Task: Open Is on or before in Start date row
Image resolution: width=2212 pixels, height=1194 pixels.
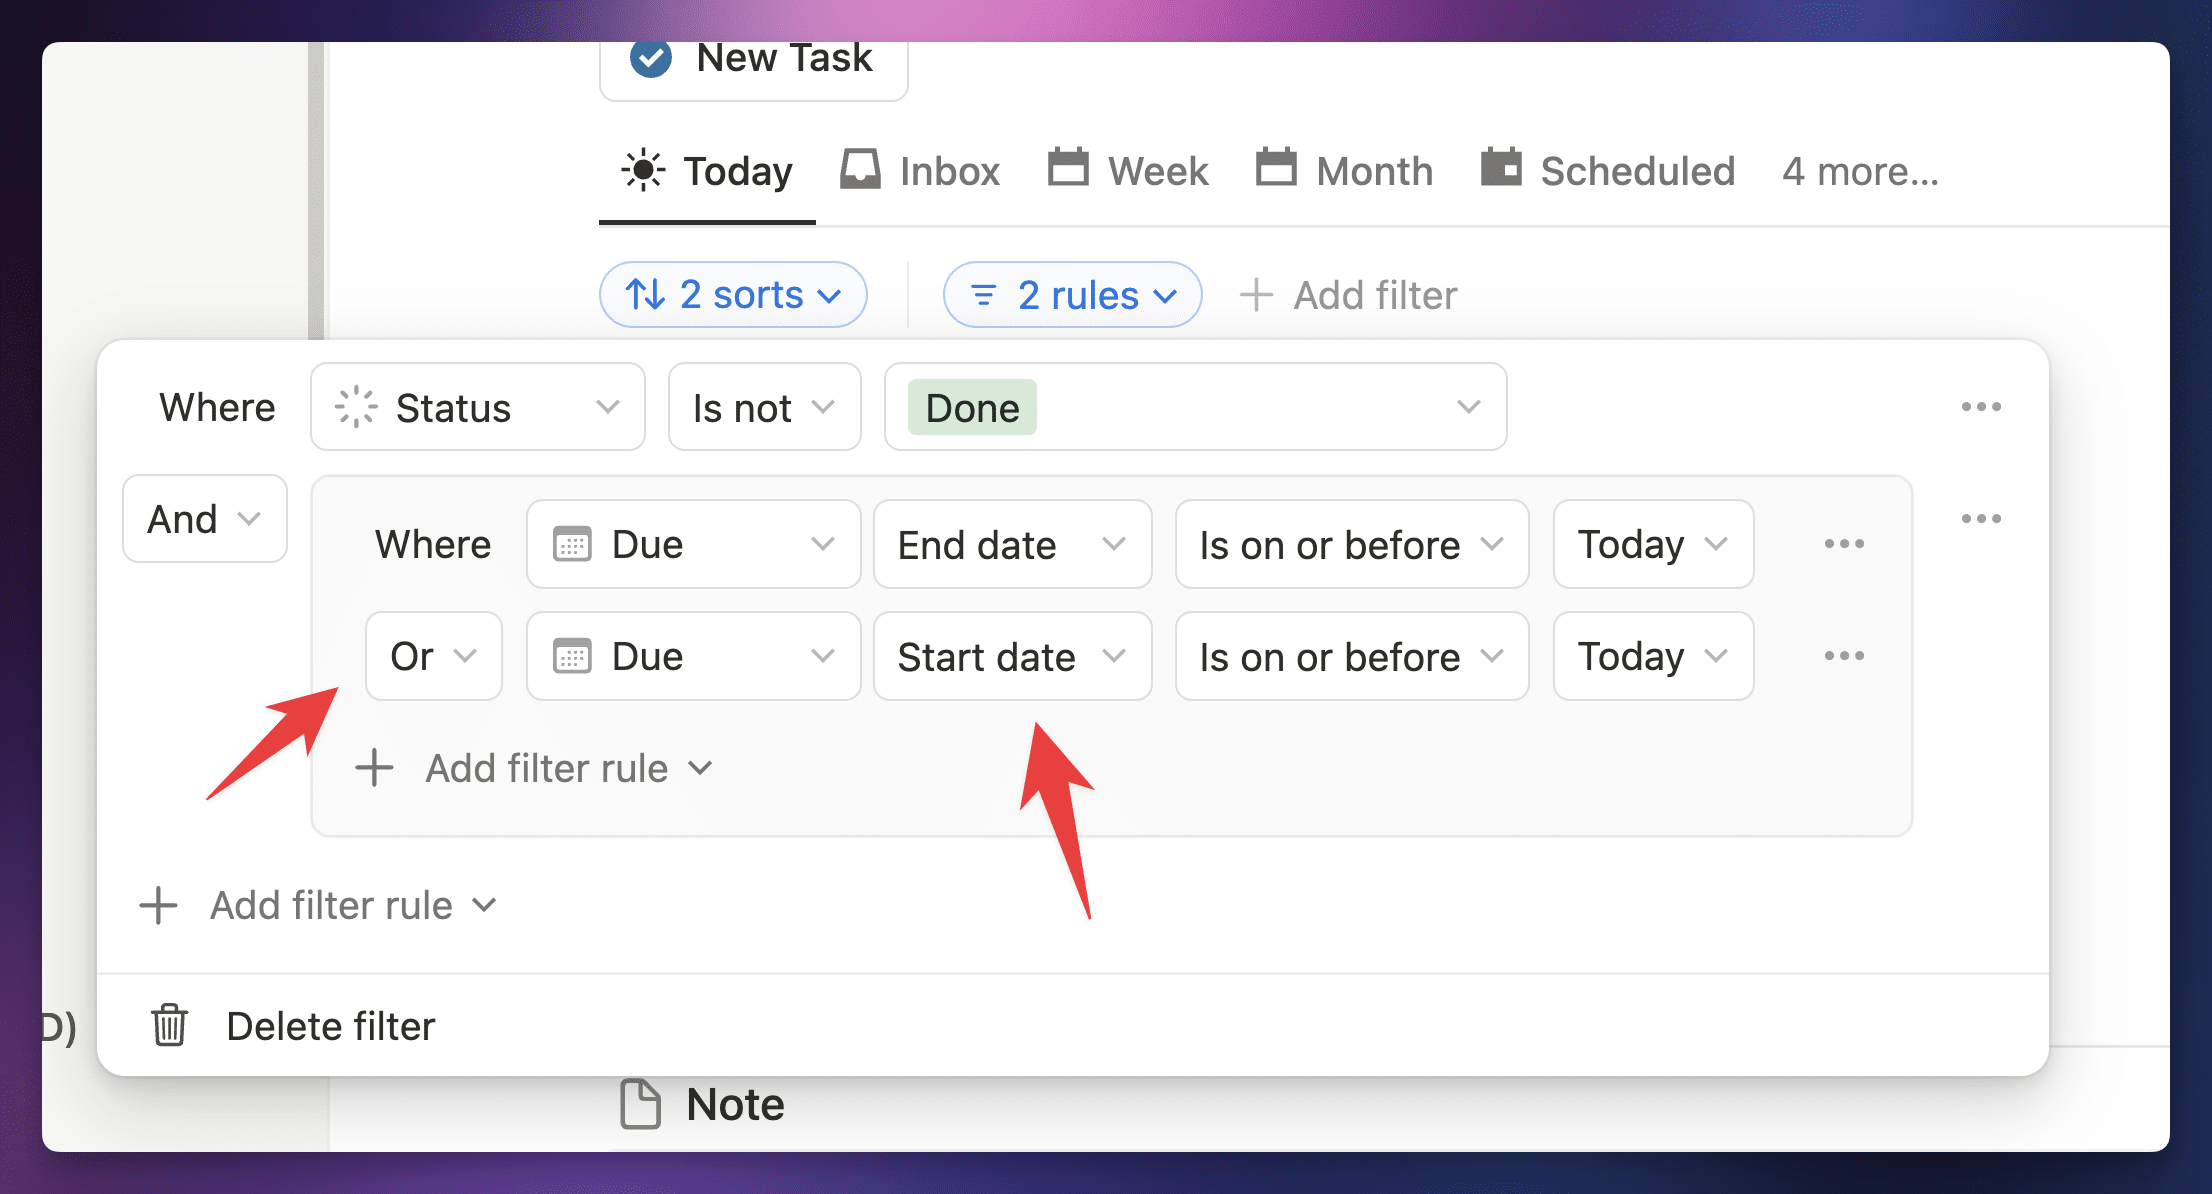Action: (x=1352, y=656)
